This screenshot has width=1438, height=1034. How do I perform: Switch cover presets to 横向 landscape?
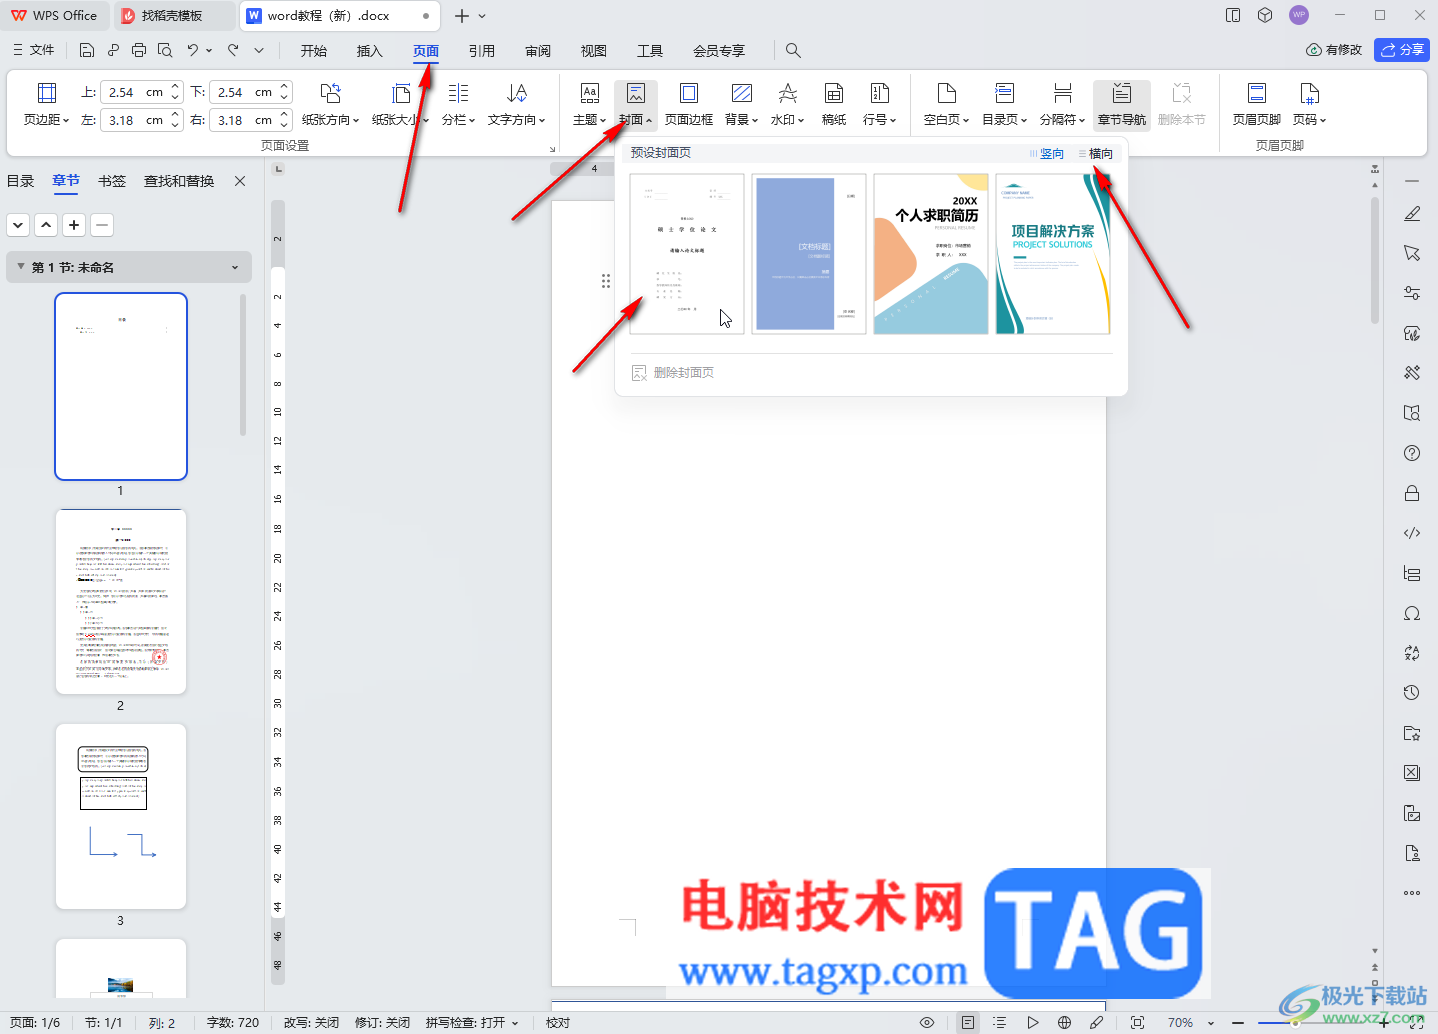[1095, 153]
